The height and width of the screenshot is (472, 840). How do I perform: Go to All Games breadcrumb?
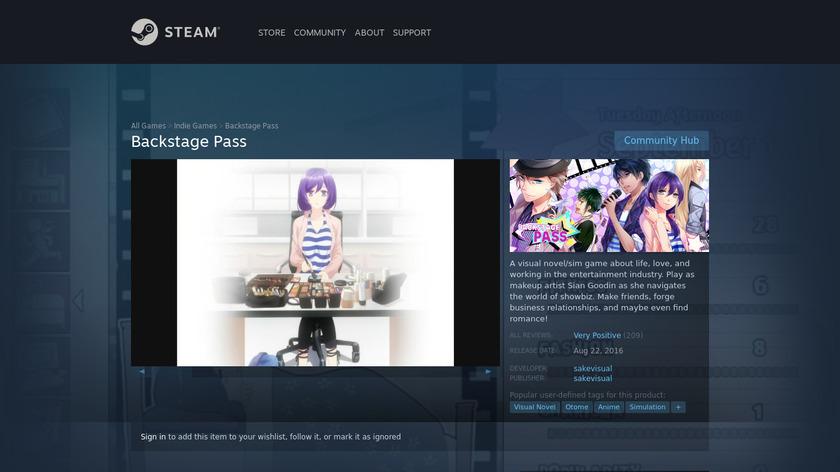(x=148, y=126)
